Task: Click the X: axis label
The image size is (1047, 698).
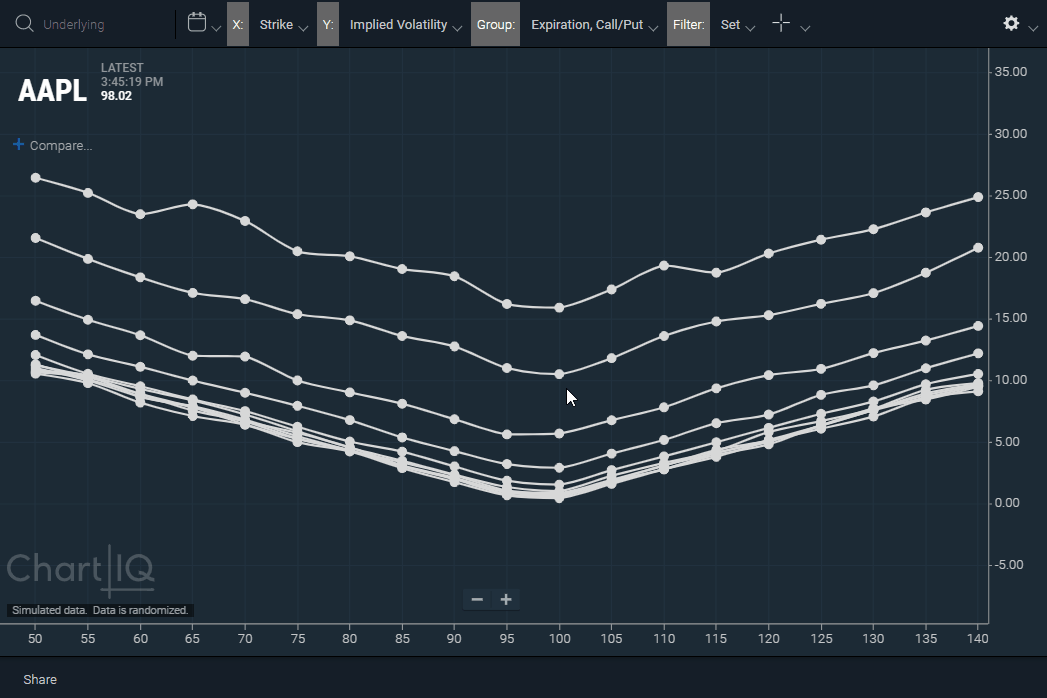Action: point(238,24)
